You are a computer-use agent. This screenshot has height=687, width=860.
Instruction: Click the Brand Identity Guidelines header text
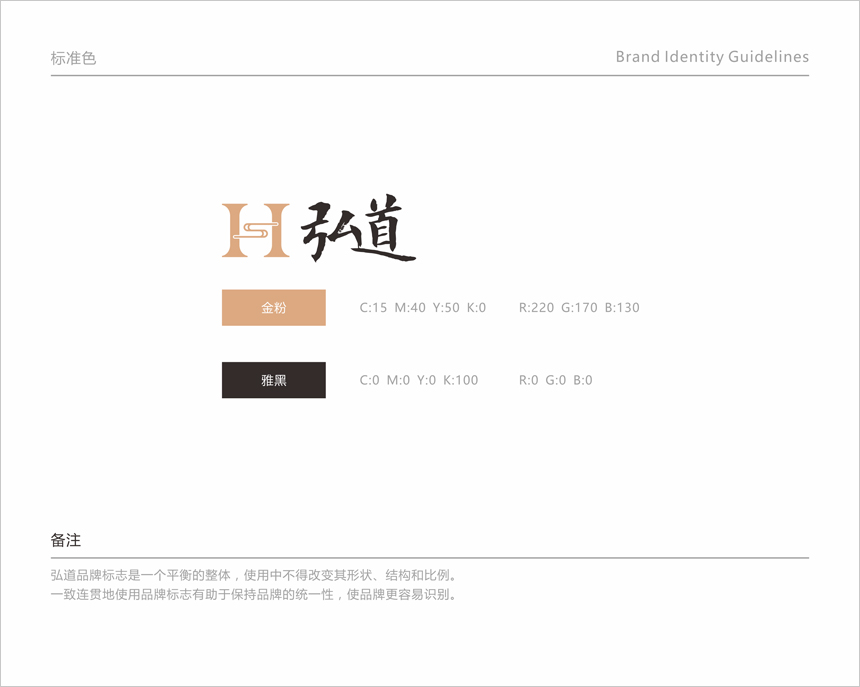click(x=712, y=57)
